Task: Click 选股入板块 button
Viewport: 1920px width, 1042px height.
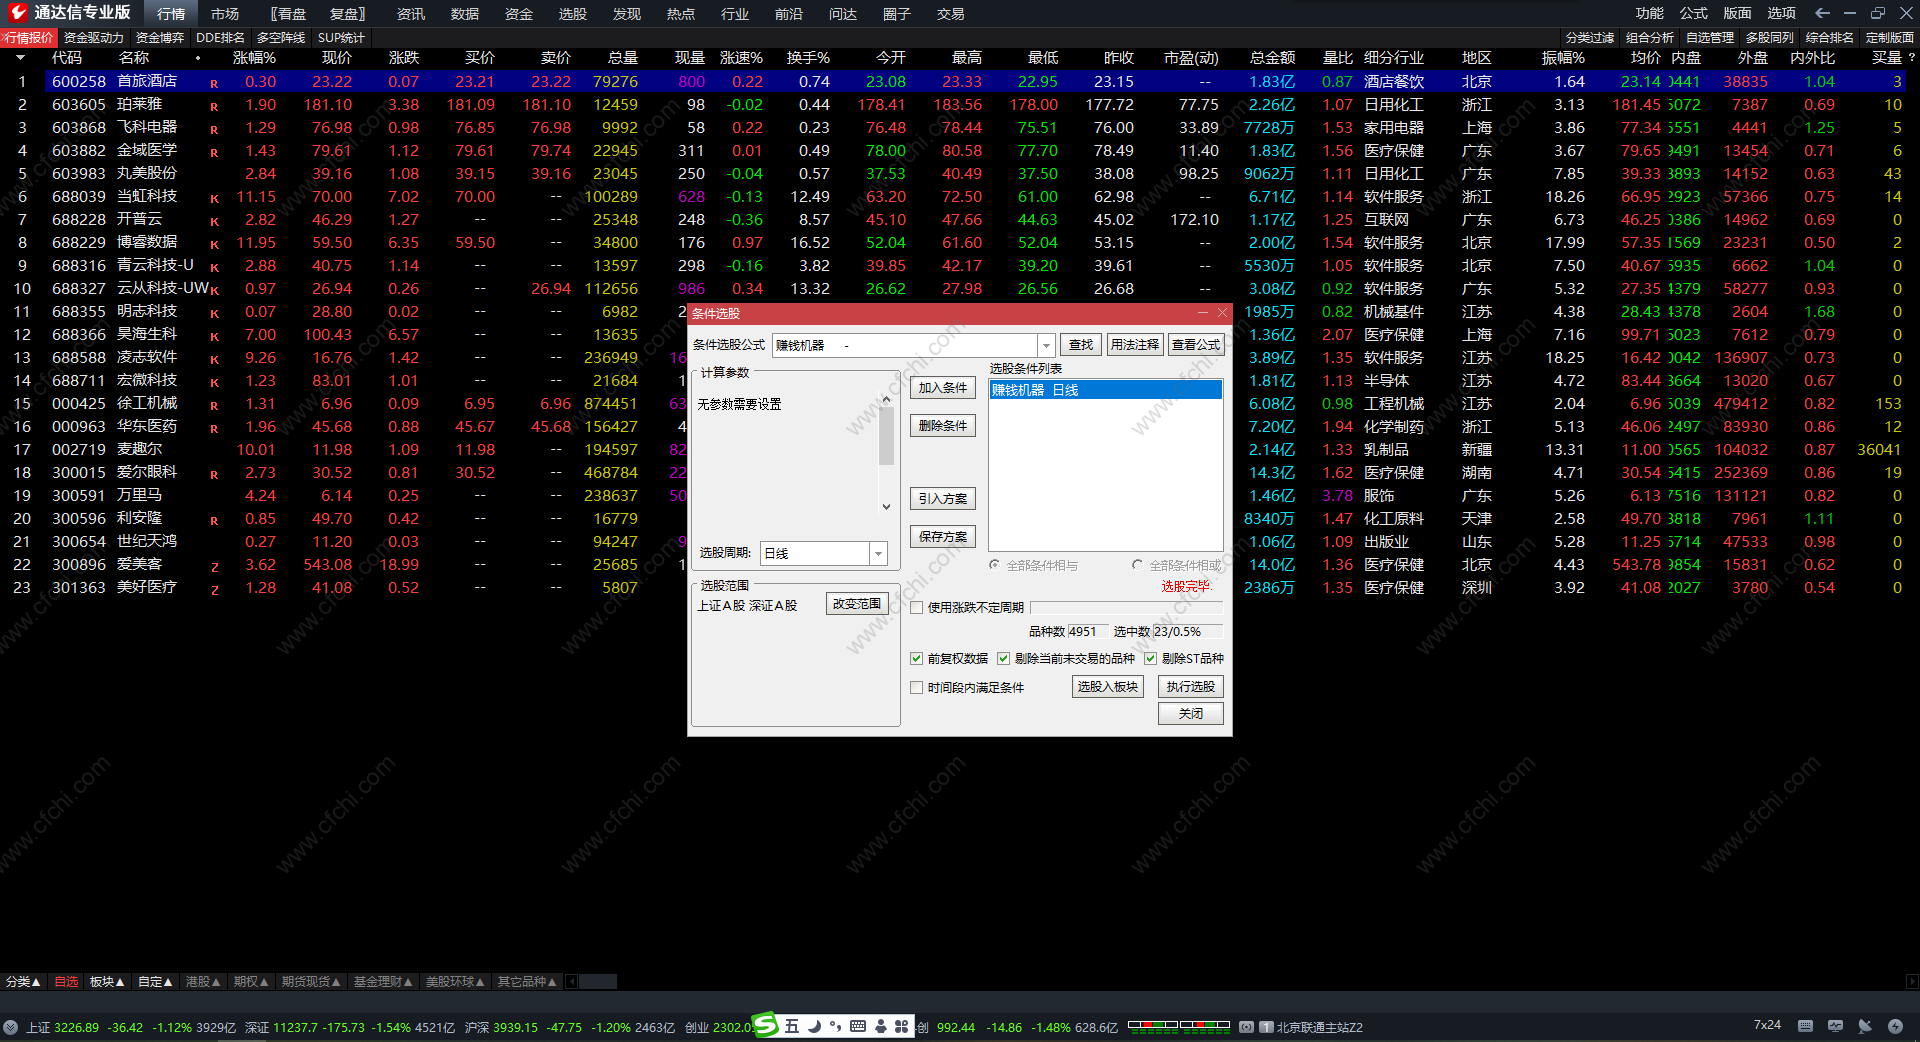Action: (x=1108, y=687)
